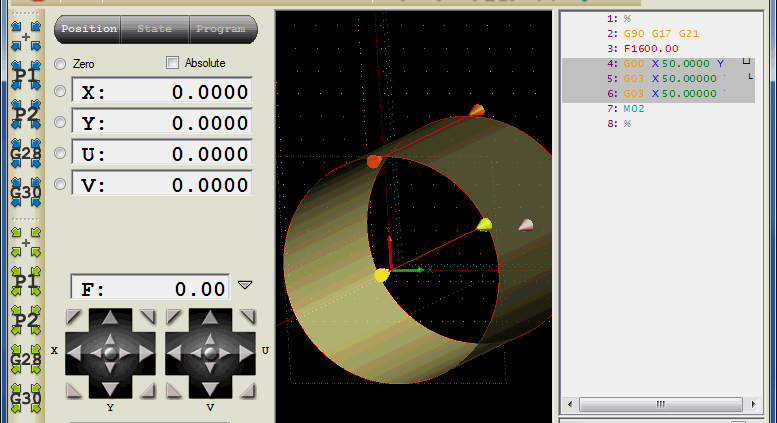777x423 pixels.
Task: Click the upper blue G28 home icon
Action: coord(25,152)
